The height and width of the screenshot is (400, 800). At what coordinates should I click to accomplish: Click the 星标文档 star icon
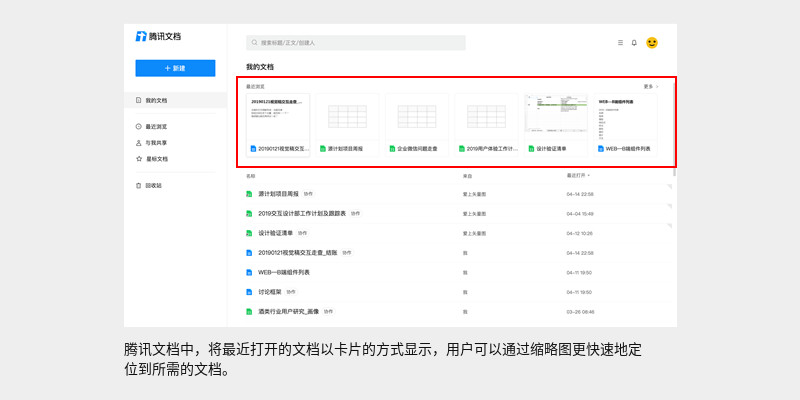(x=138, y=158)
